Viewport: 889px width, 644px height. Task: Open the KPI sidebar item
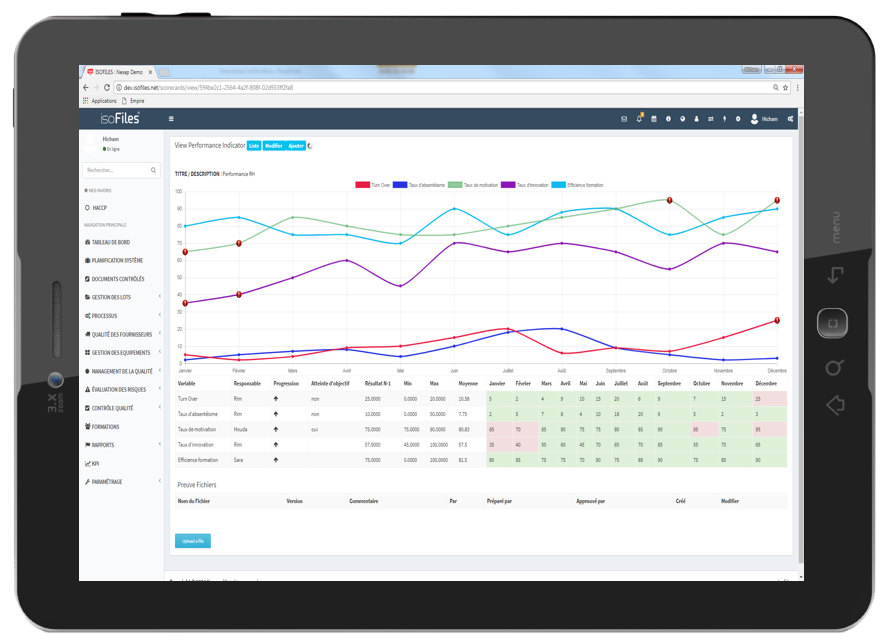92,464
